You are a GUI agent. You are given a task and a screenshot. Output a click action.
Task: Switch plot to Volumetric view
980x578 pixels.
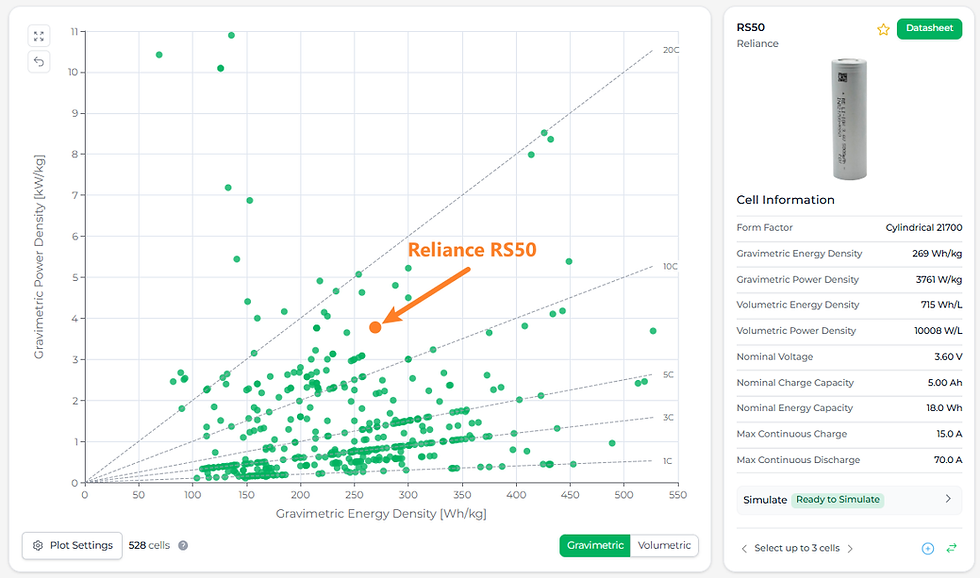pyautogui.click(x=664, y=546)
